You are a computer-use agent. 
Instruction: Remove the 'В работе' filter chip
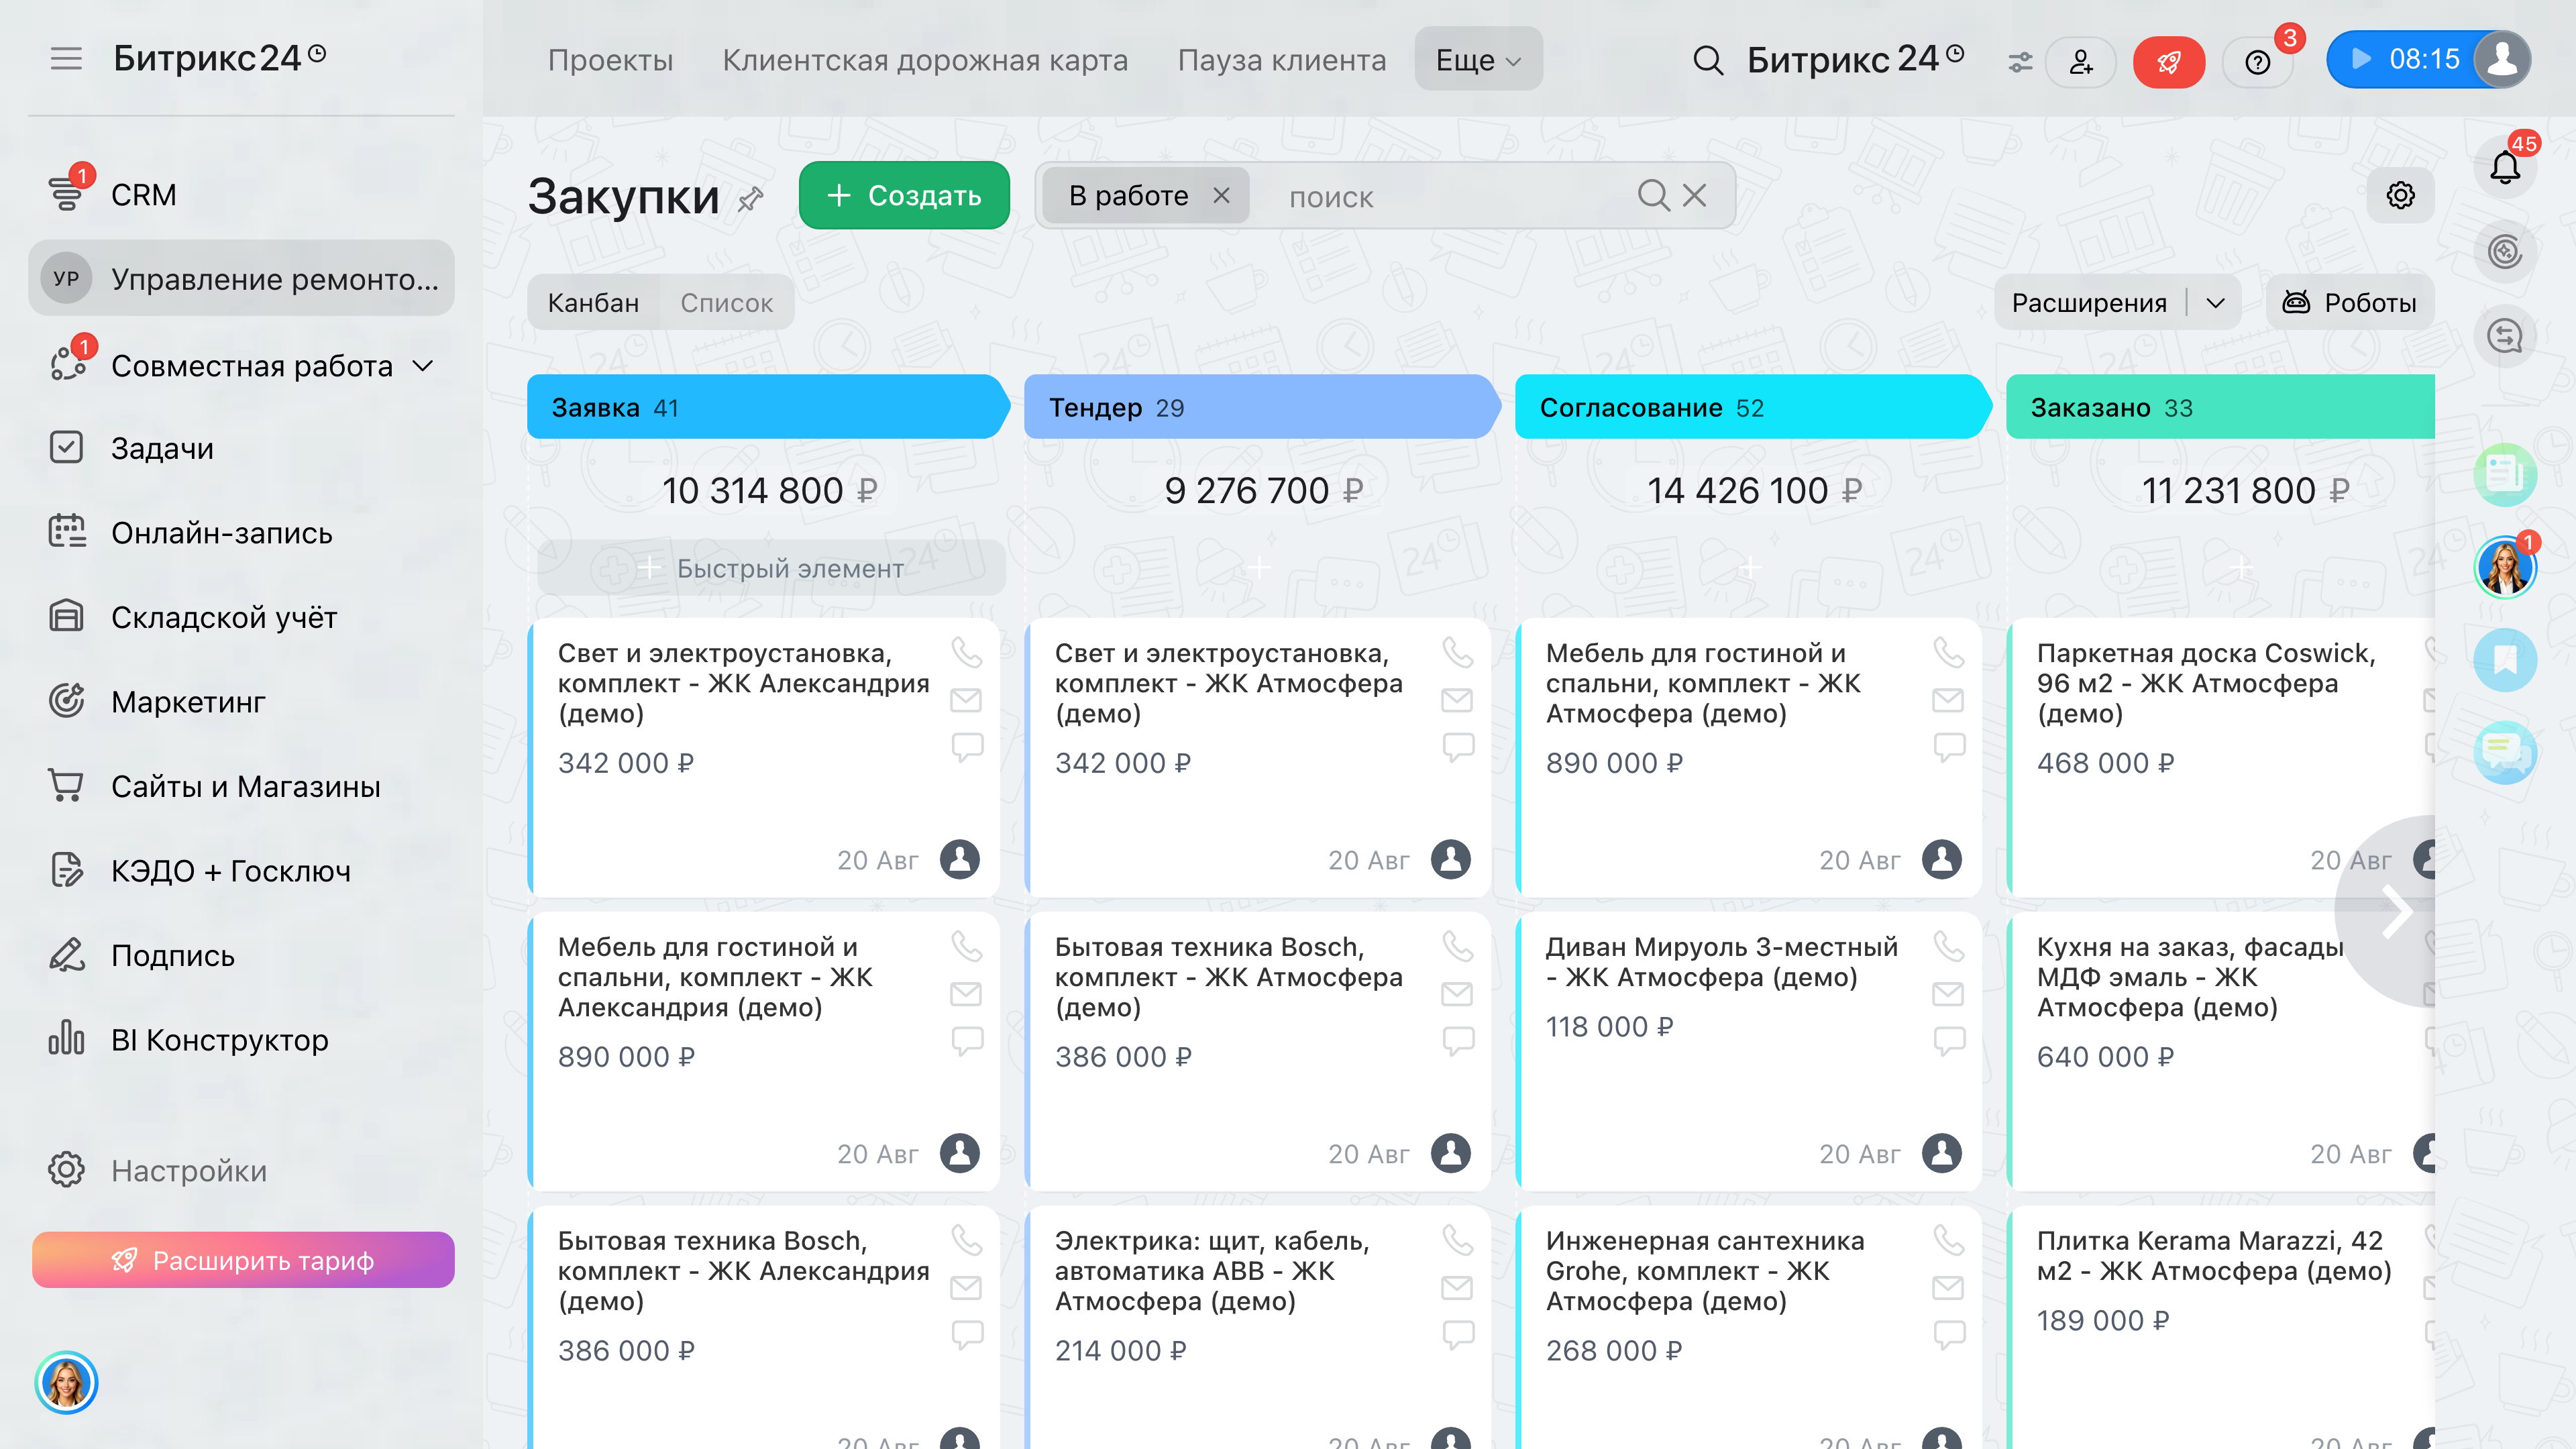coord(1221,195)
